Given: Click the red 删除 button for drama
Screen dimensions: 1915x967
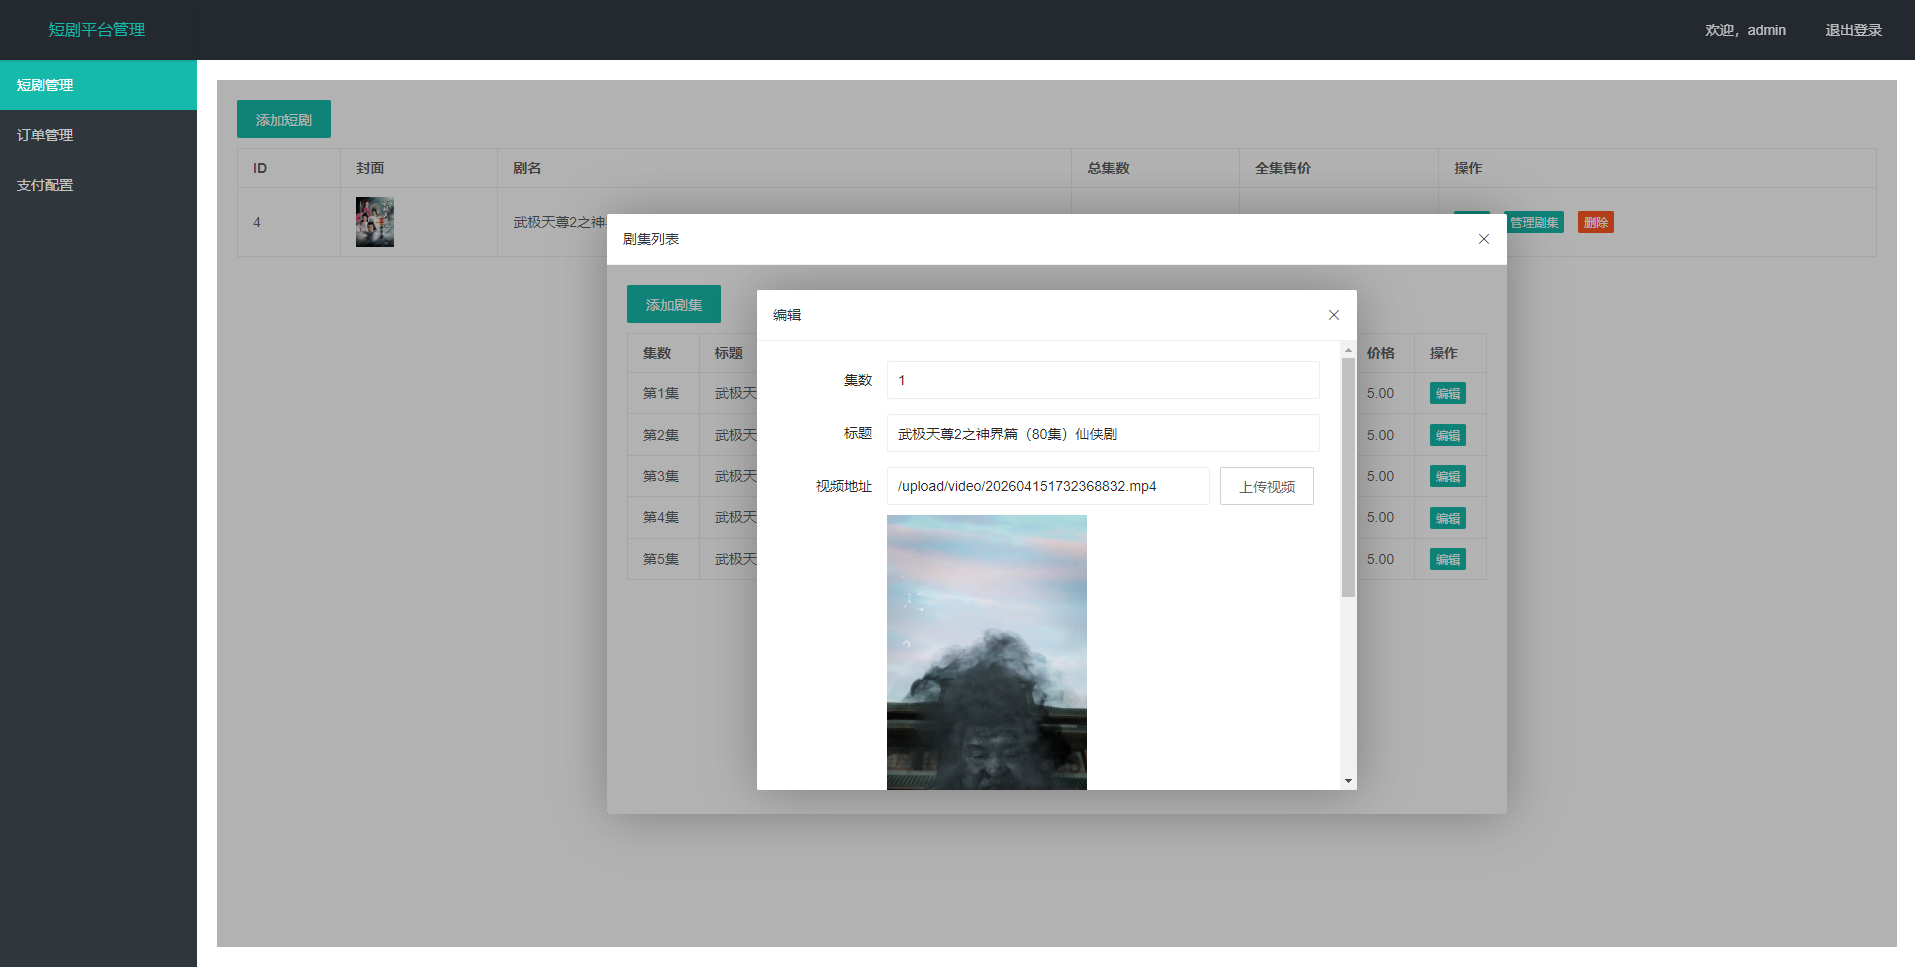Looking at the screenshot, I should pyautogui.click(x=1595, y=223).
